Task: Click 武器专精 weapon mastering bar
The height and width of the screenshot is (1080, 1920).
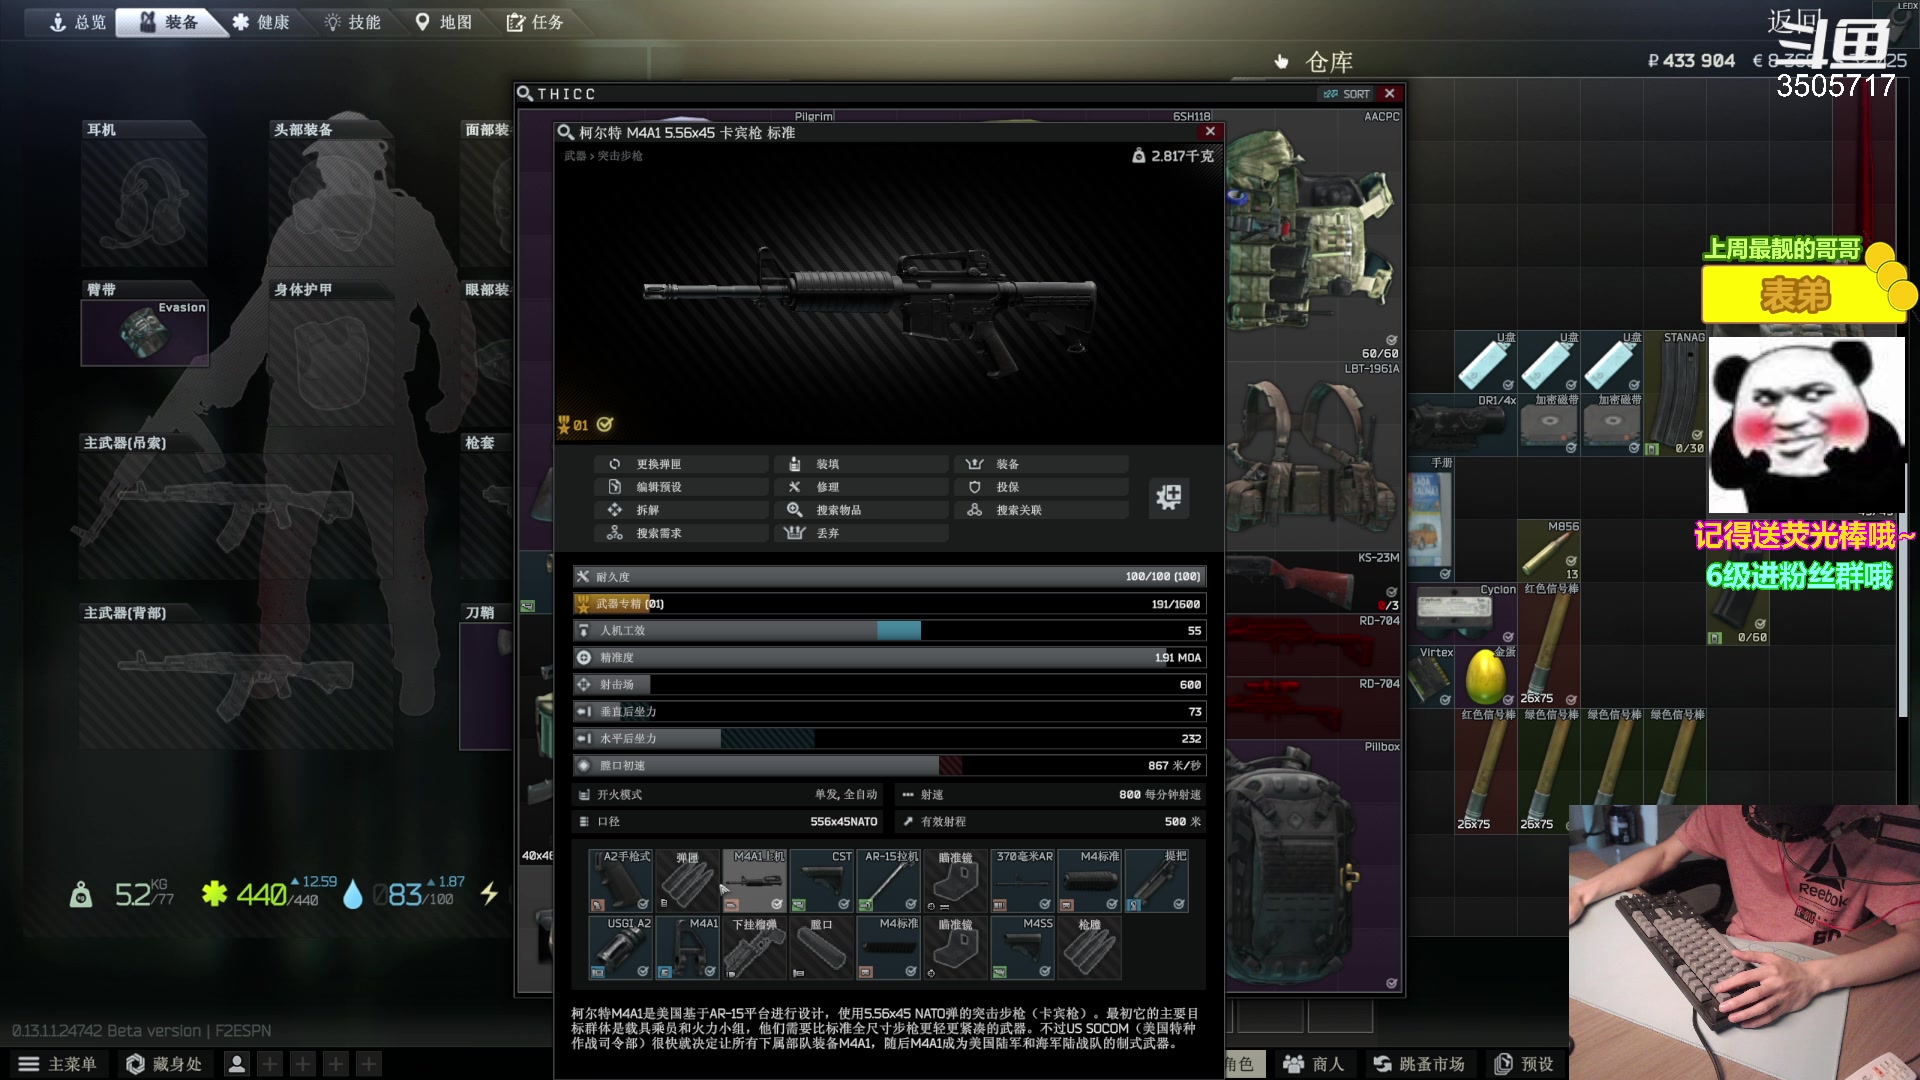Action: (889, 604)
